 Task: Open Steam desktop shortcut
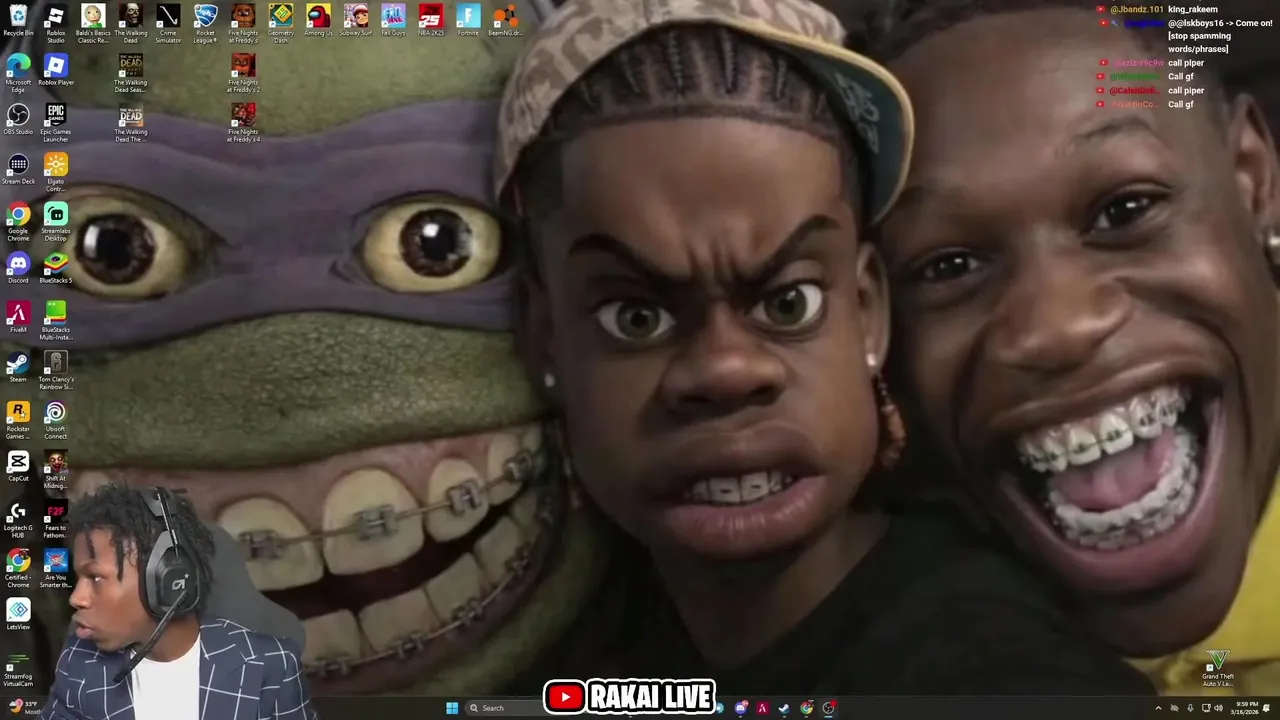pos(18,367)
